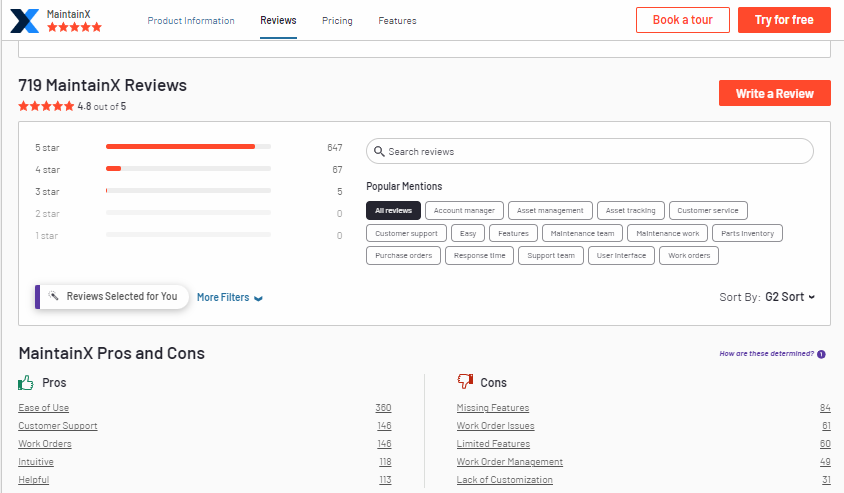The width and height of the screenshot is (844, 493).
Task: Open the Features tab in header
Action: click(397, 20)
